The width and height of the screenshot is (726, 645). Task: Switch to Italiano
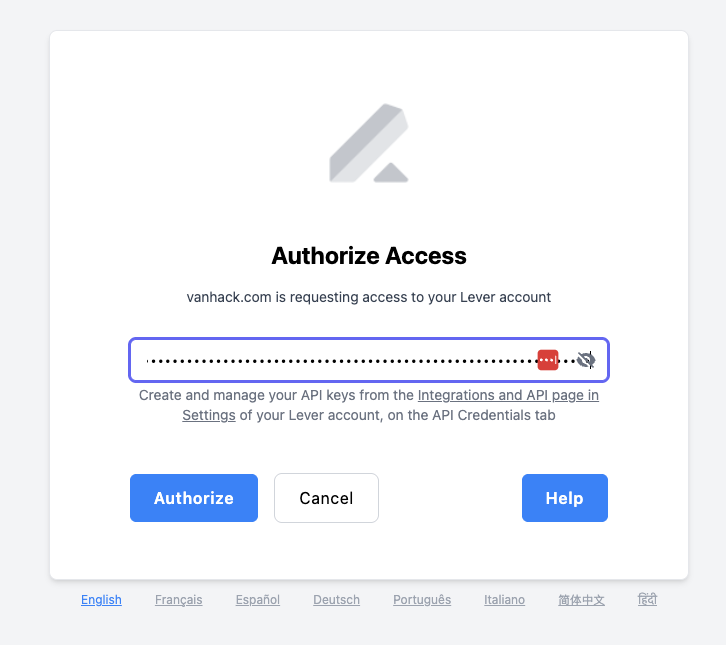click(x=505, y=600)
